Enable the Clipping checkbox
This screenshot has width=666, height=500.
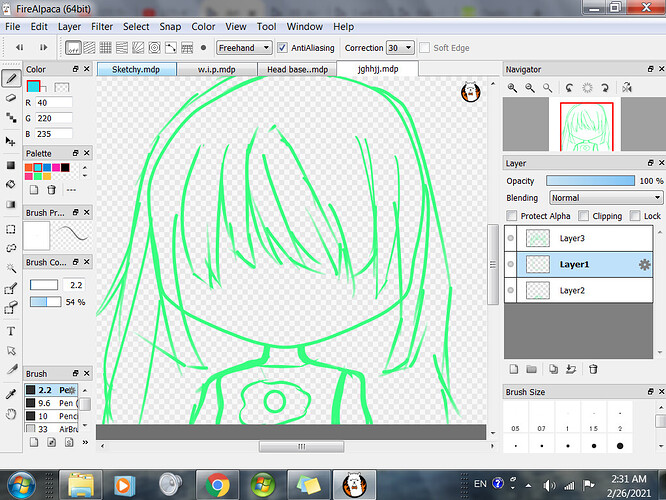[x=584, y=216]
